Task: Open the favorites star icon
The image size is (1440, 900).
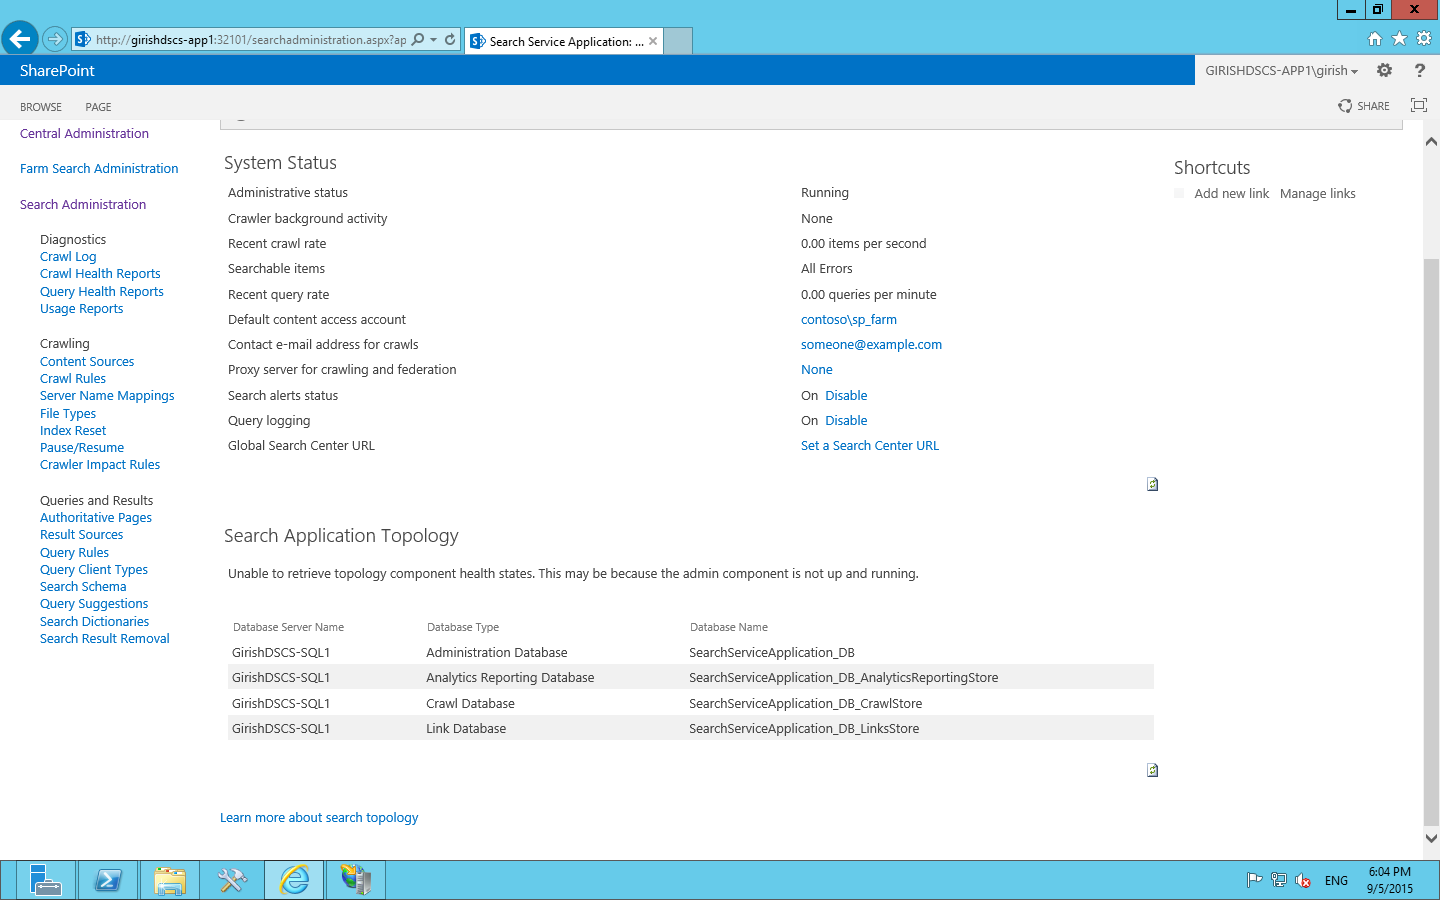Action: (x=1399, y=39)
